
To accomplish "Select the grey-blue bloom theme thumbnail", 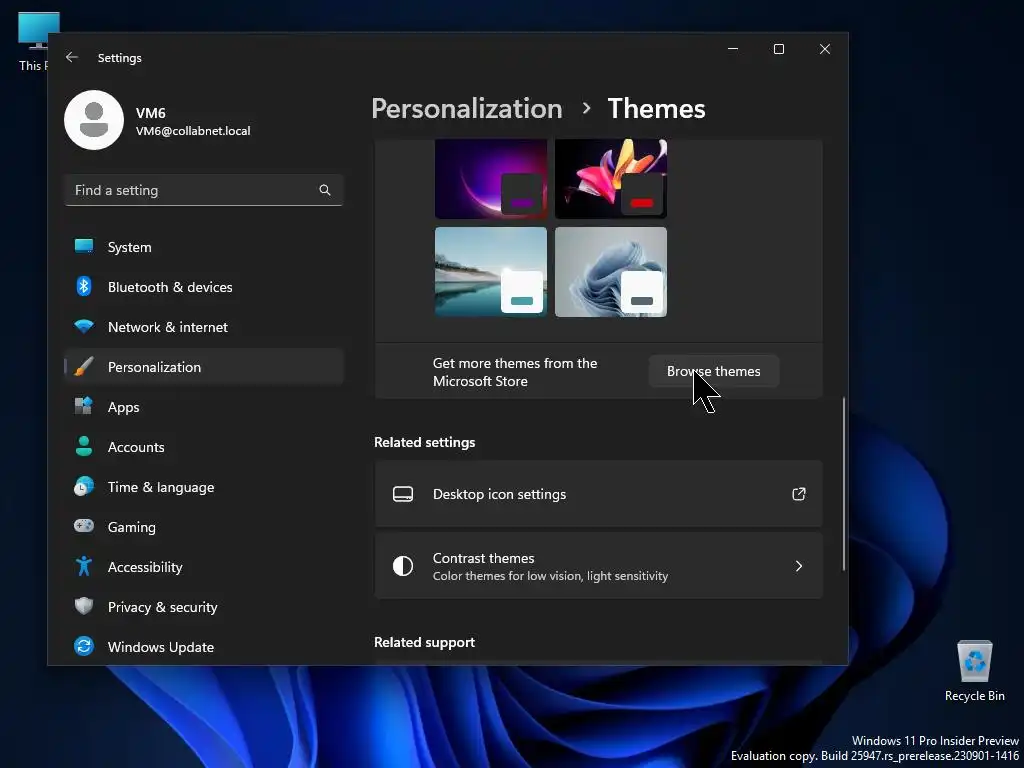I will click(611, 272).
